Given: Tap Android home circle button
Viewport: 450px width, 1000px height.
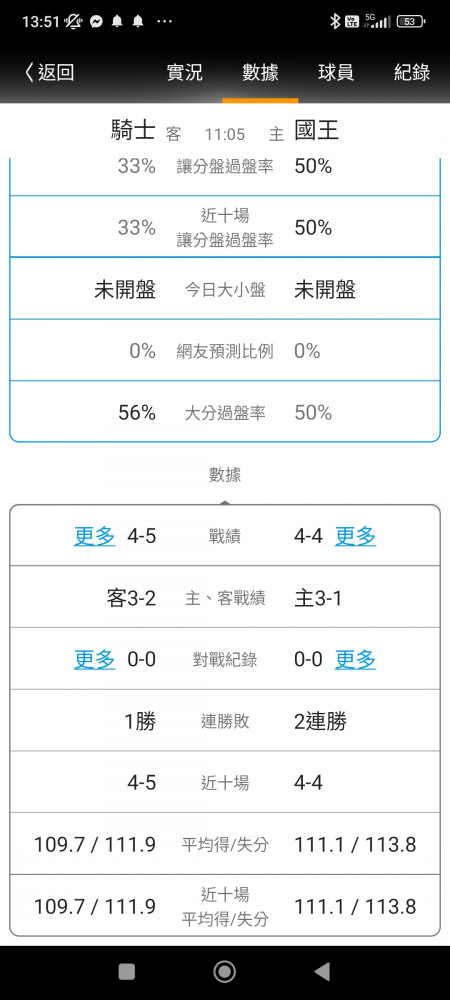Looking at the screenshot, I should click(224, 971).
